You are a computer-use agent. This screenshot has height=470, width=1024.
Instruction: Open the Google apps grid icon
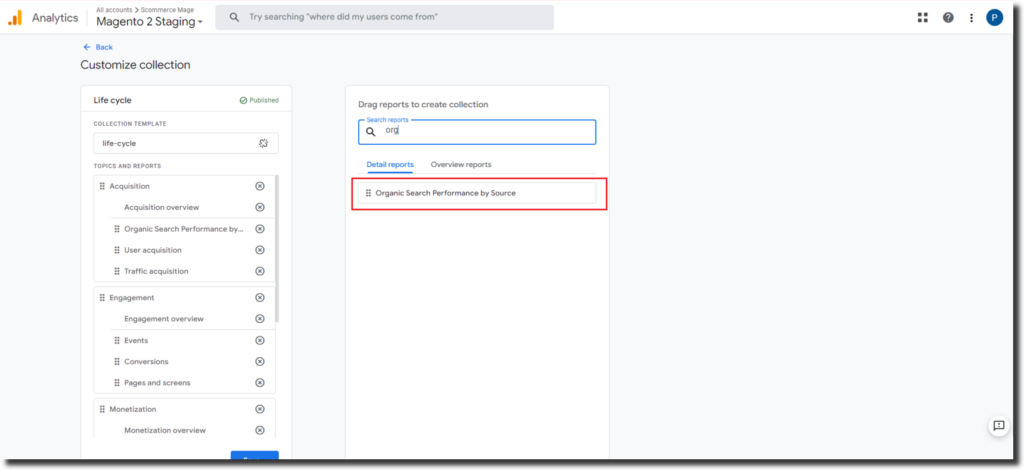click(x=922, y=17)
